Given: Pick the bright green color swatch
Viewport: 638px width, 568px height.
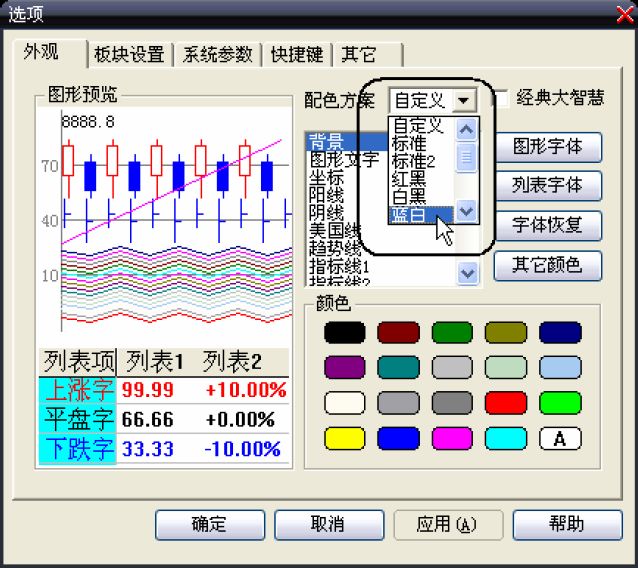Looking at the screenshot, I should 560,403.
